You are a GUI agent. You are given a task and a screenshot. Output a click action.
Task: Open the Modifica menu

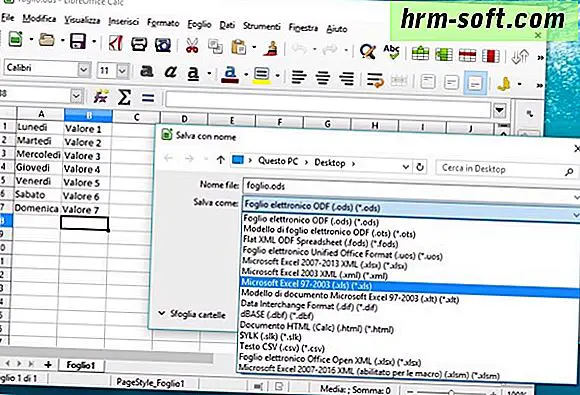[x=39, y=18]
